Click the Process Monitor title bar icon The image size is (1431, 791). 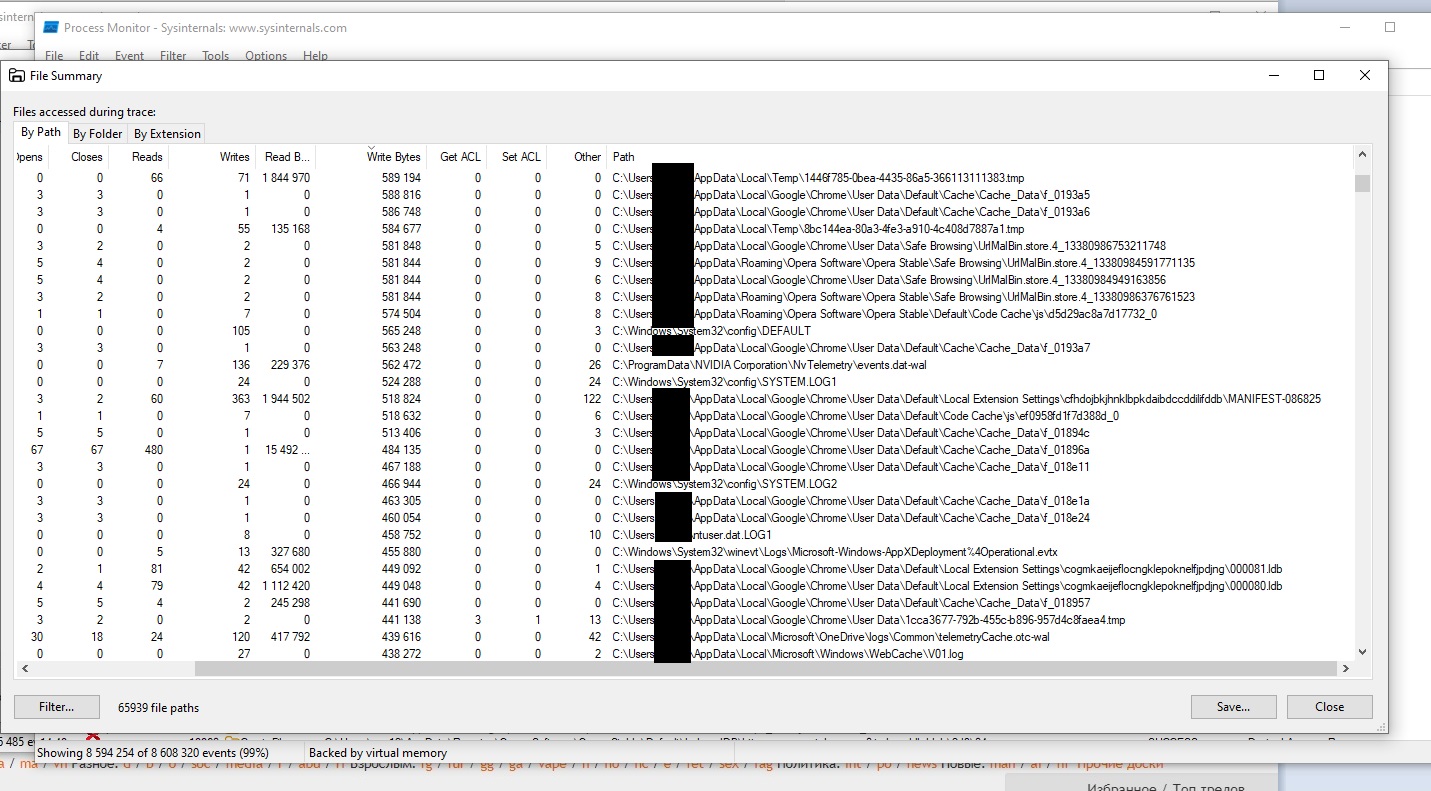(x=51, y=28)
